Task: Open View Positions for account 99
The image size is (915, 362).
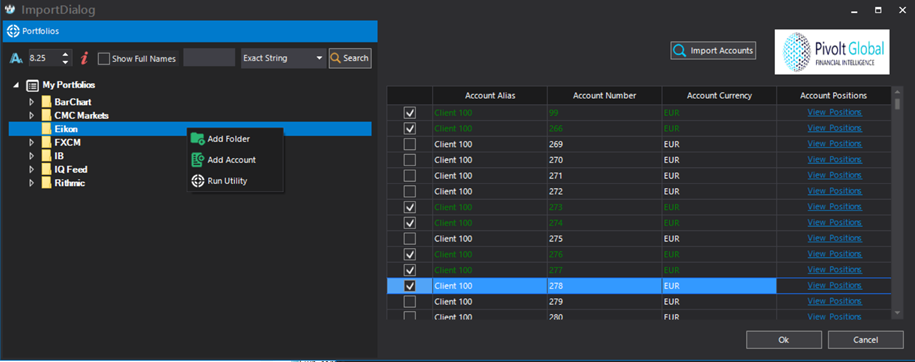Action: point(834,112)
